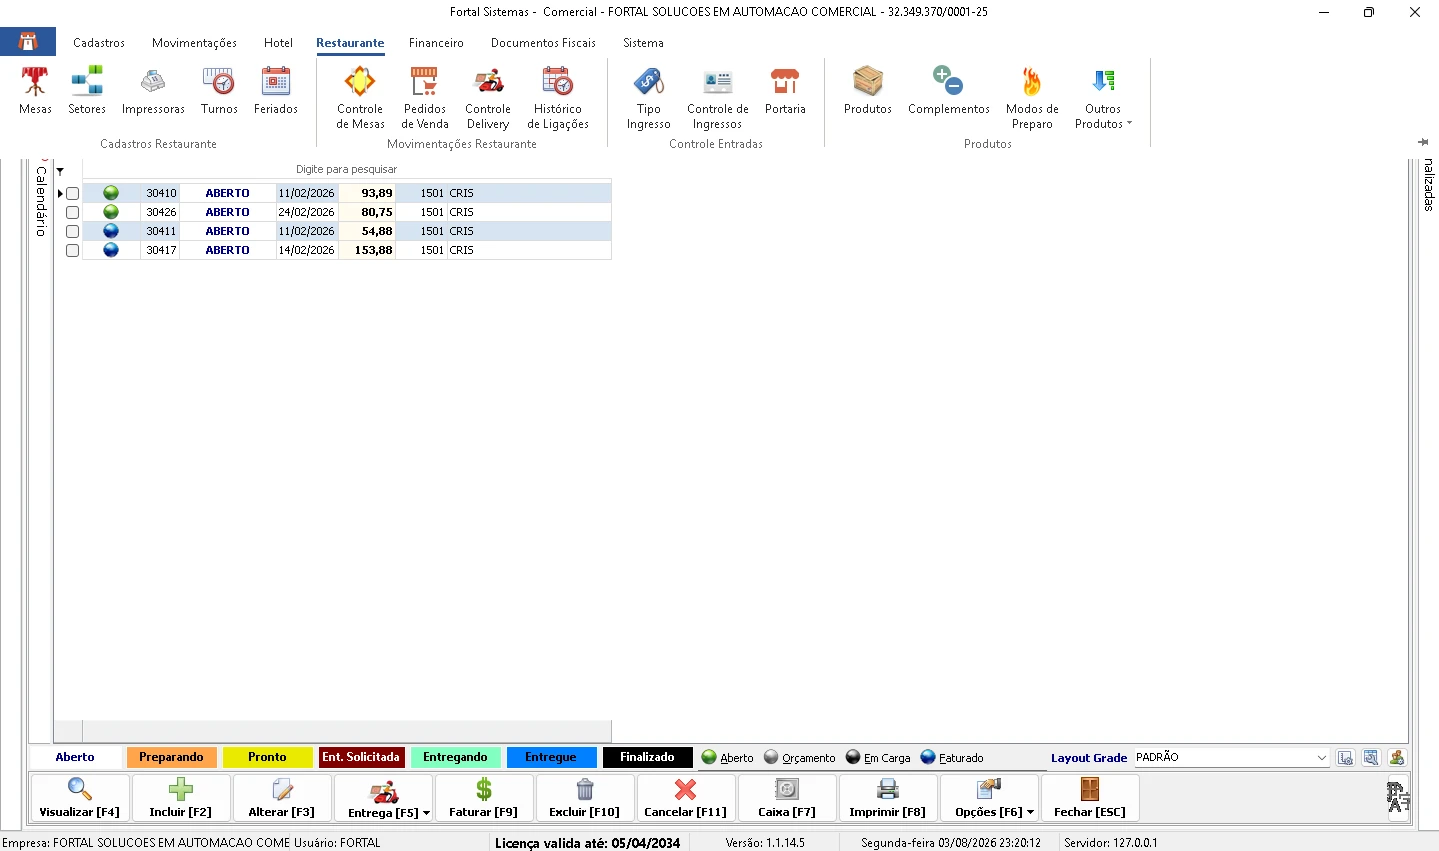Select the value 153,88 in the grid

tap(367, 250)
